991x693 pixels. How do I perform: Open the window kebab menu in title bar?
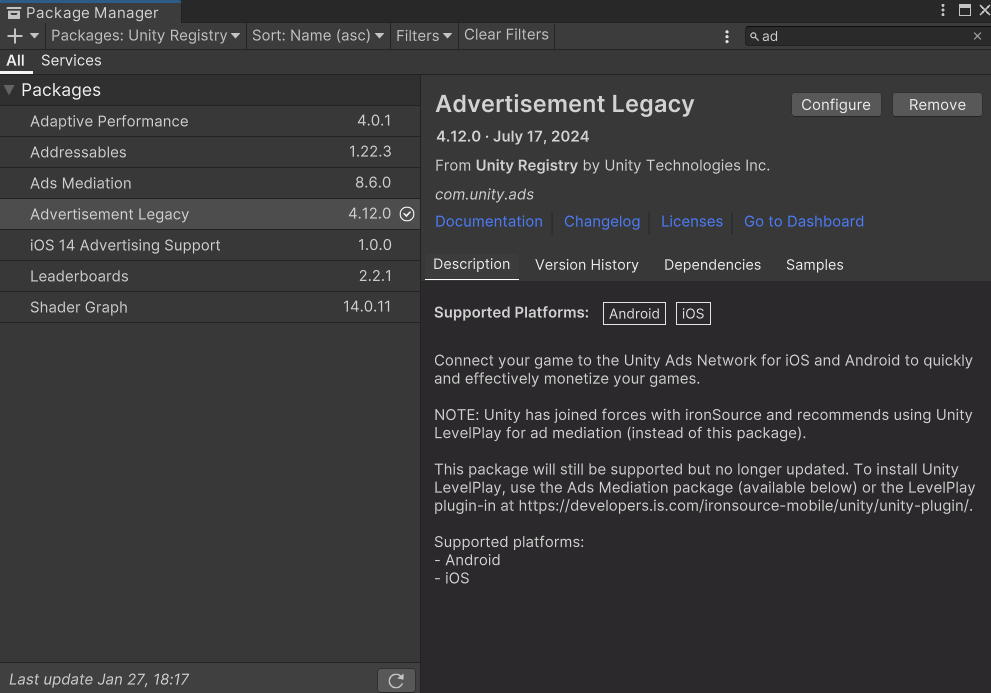pos(942,10)
